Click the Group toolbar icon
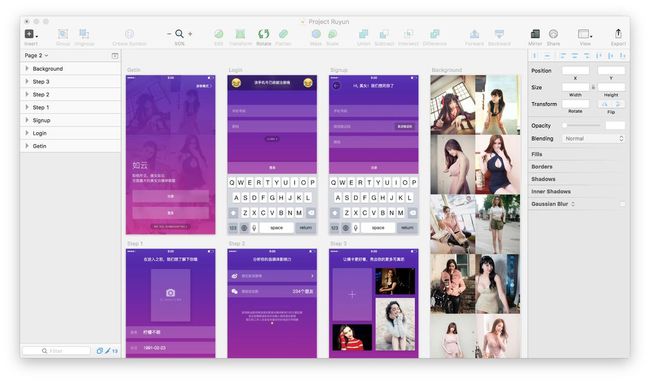This screenshot has width=650, height=382. coord(63,34)
